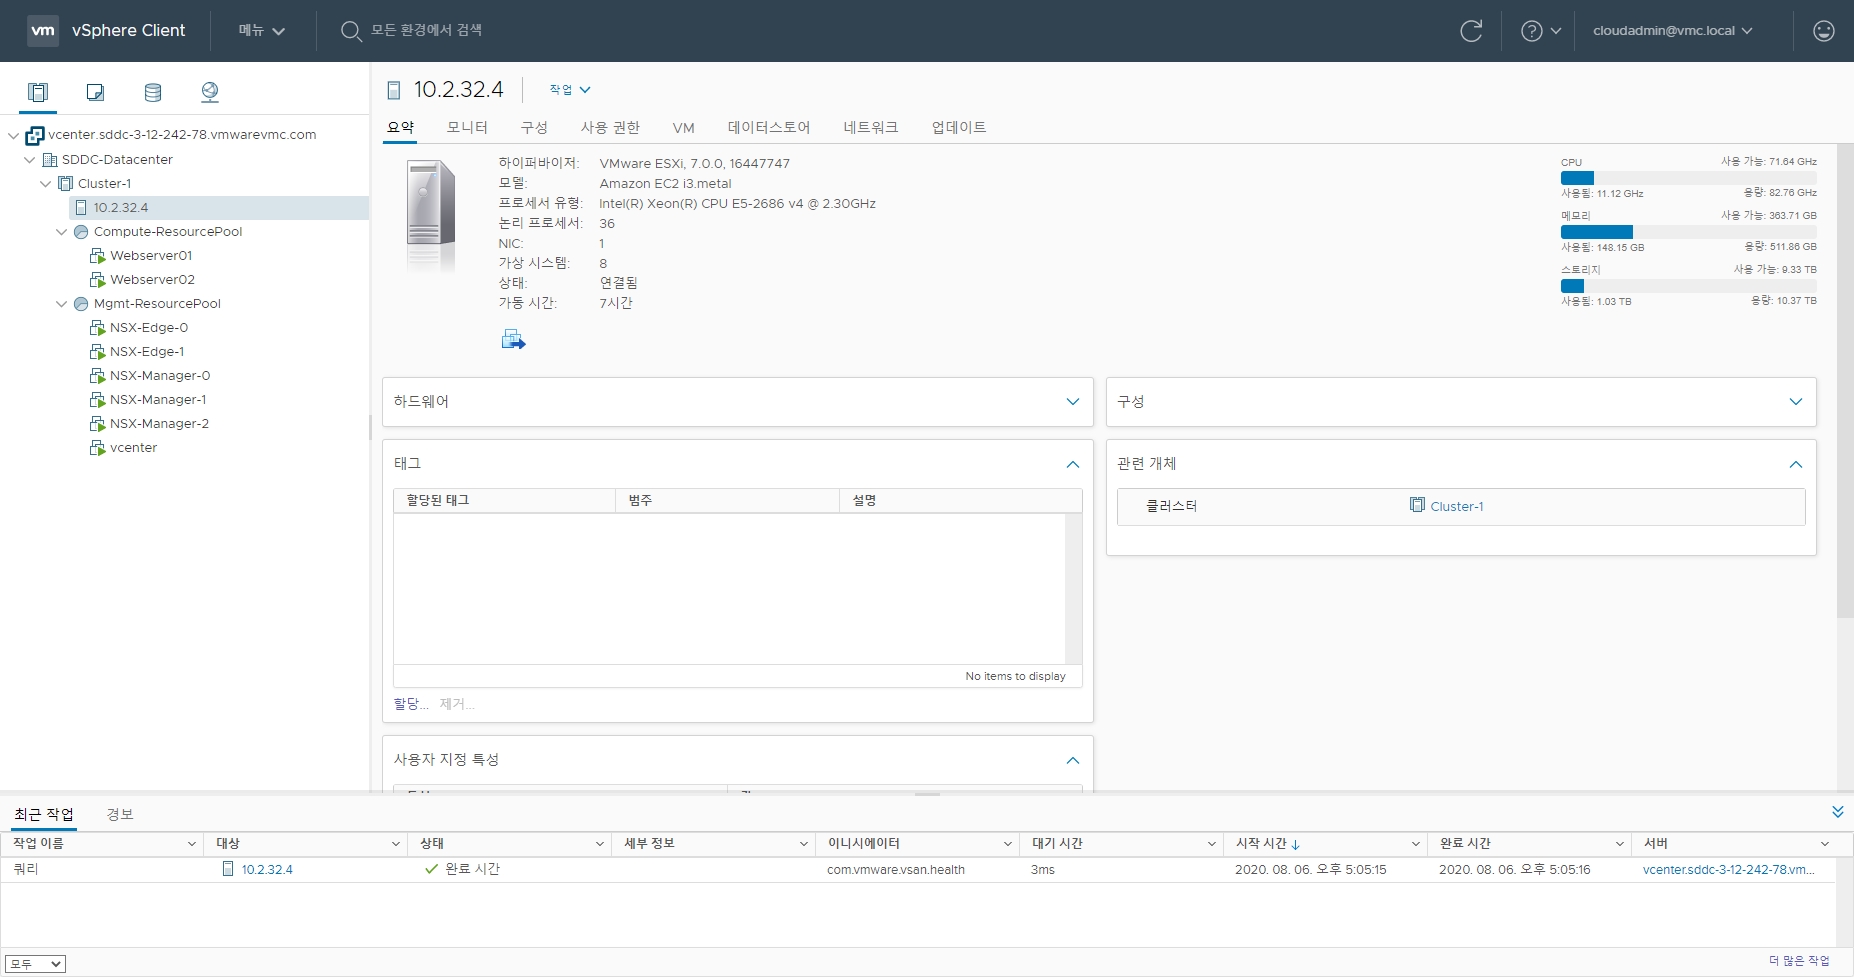Select Webserver01 virtual machine
1854x977 pixels.
pyautogui.click(x=150, y=255)
